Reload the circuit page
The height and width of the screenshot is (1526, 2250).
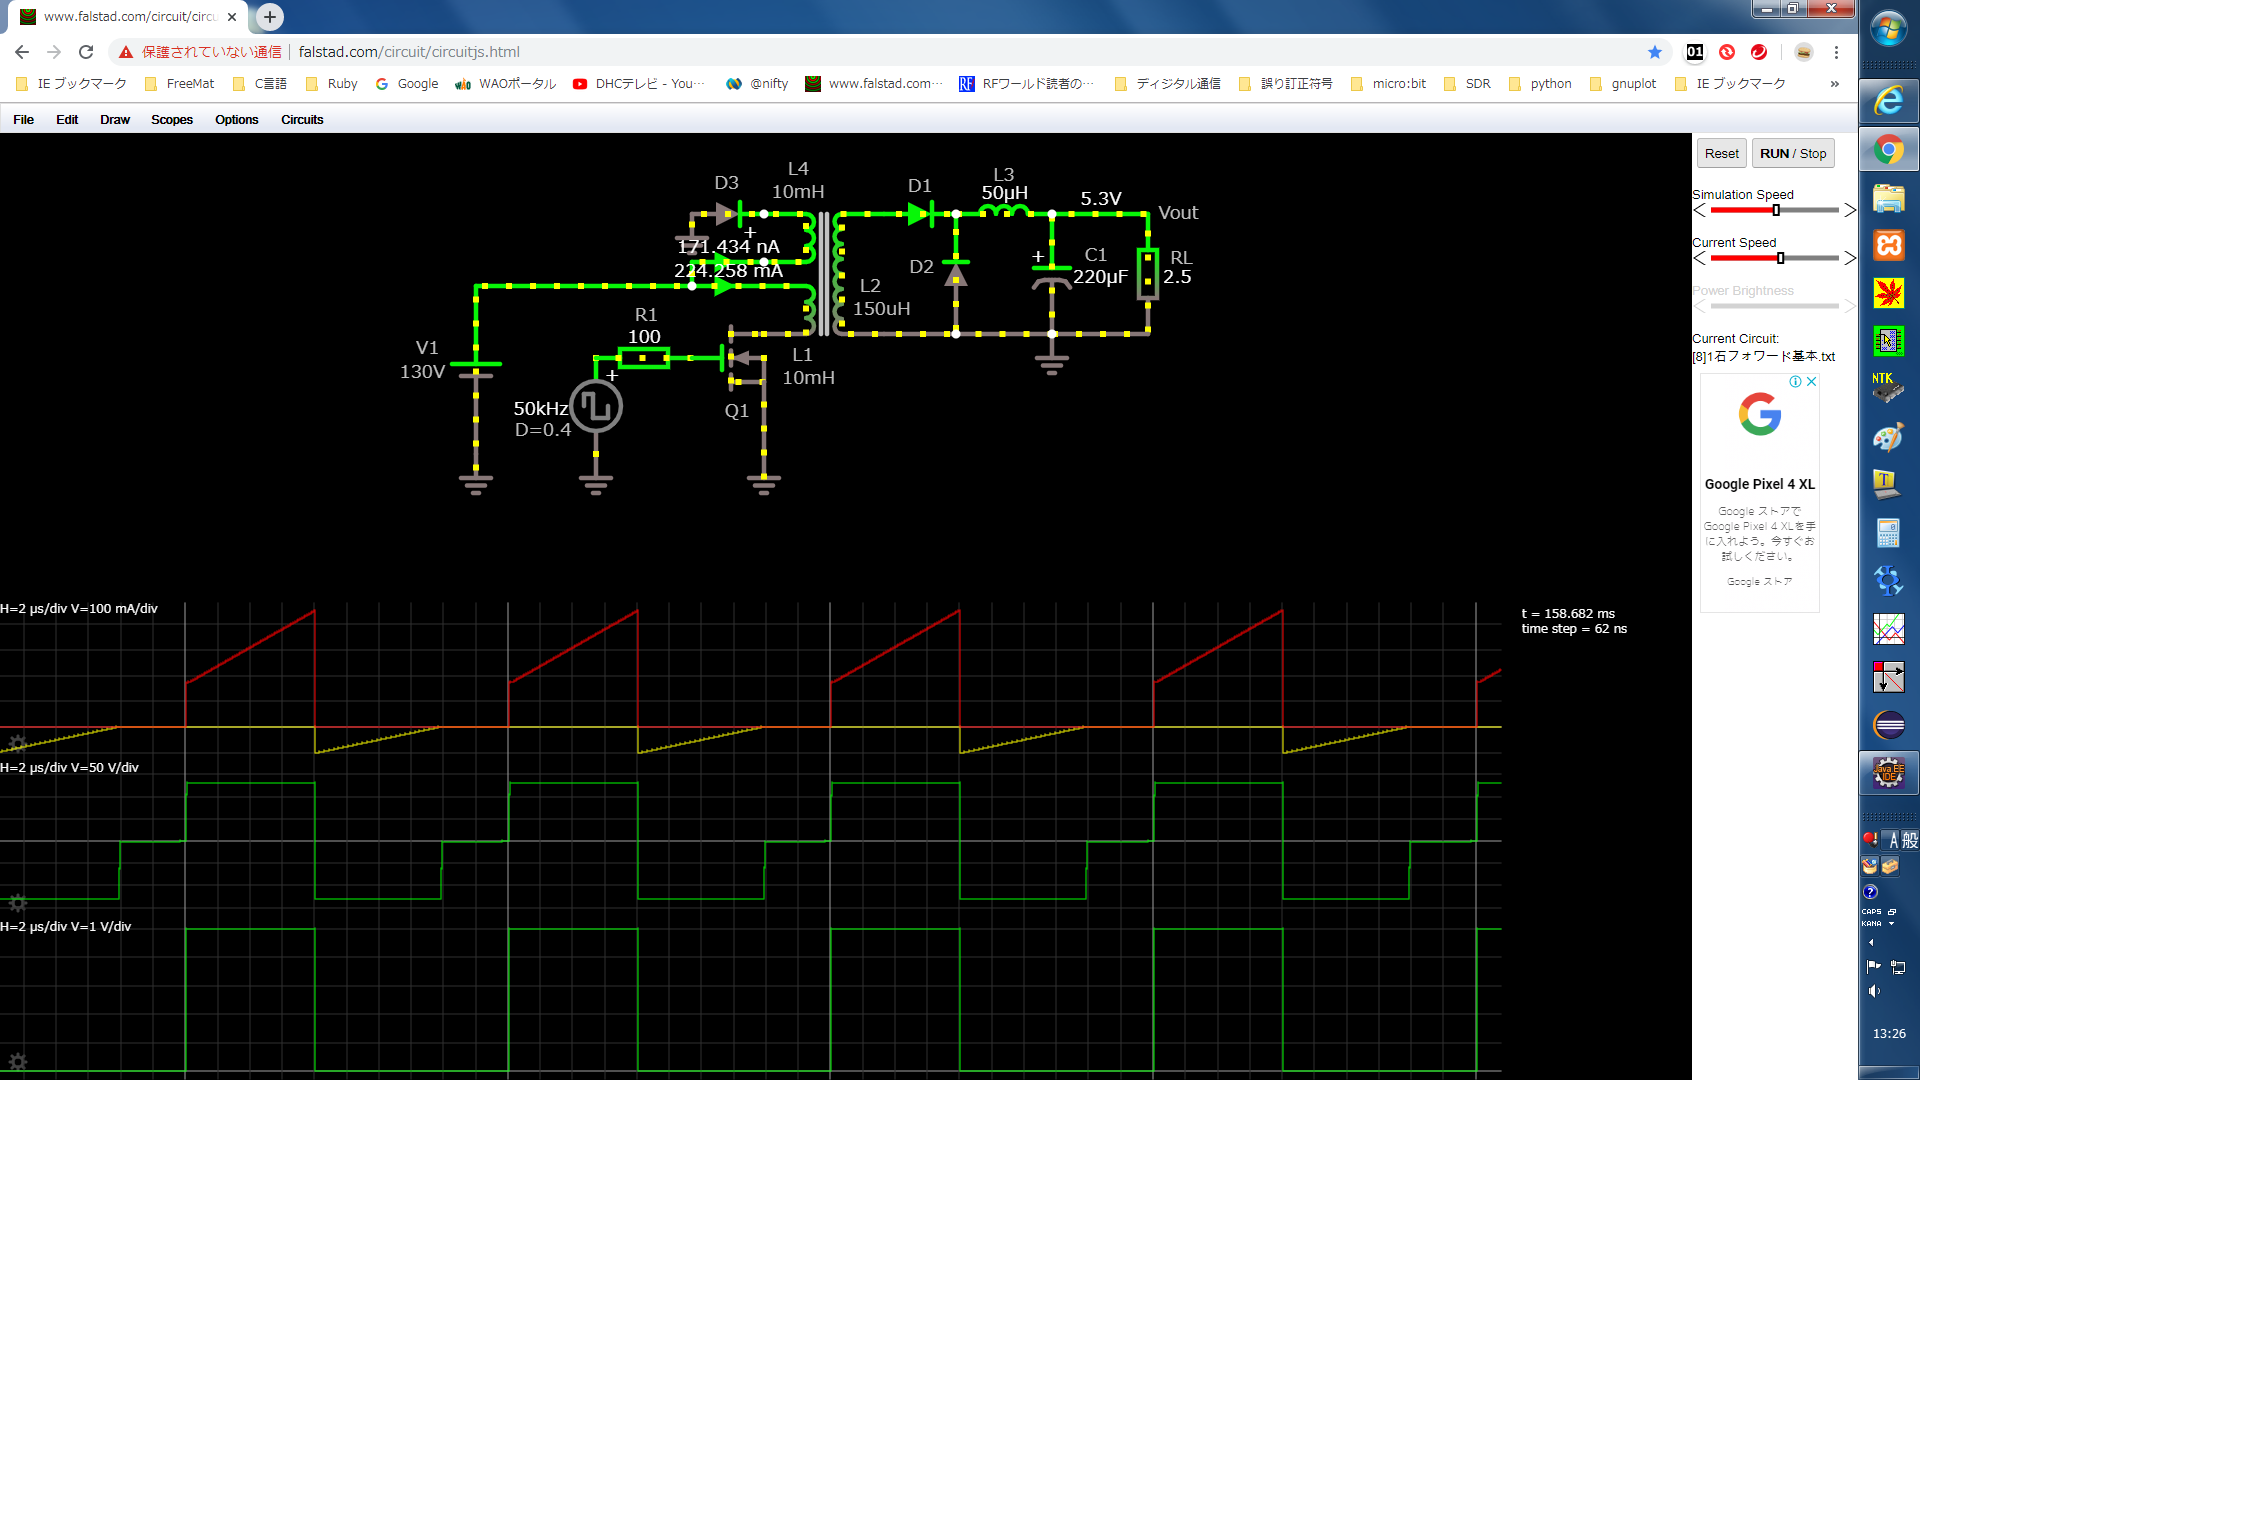pos(86,52)
